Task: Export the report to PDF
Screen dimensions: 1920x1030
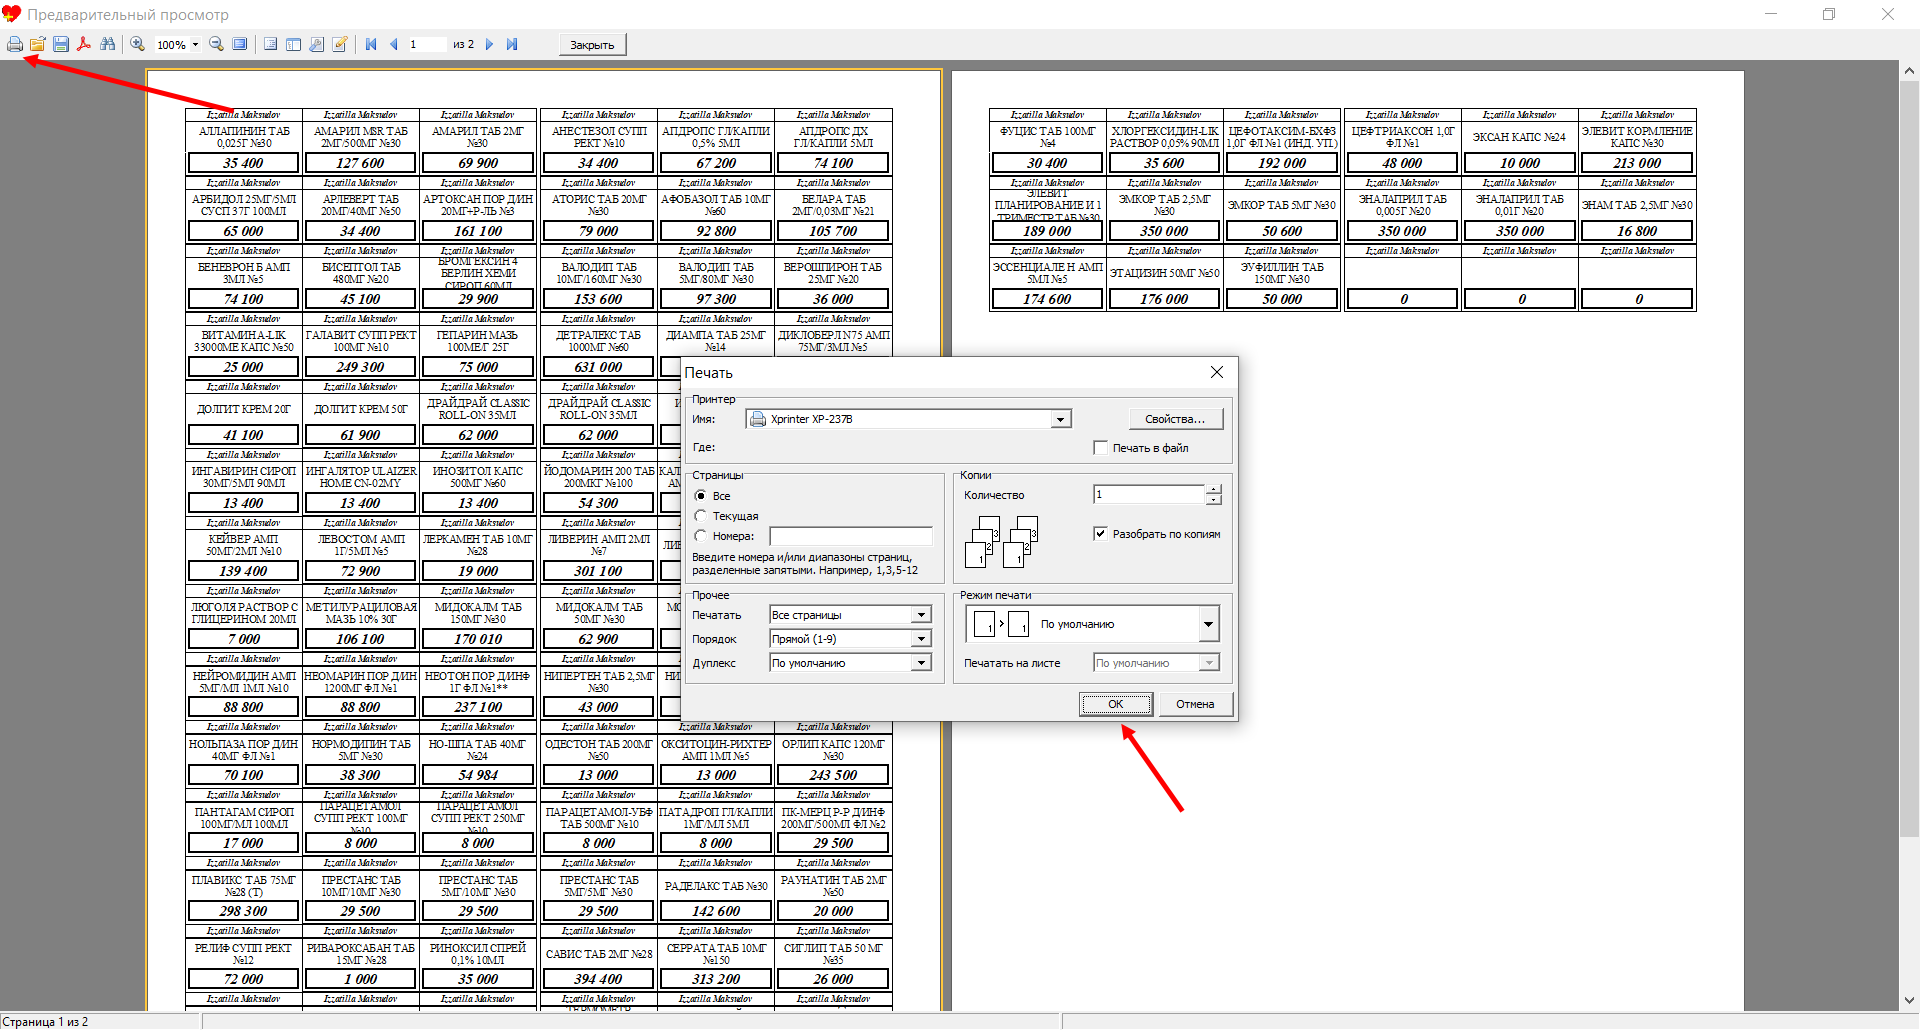Action: 84,44
